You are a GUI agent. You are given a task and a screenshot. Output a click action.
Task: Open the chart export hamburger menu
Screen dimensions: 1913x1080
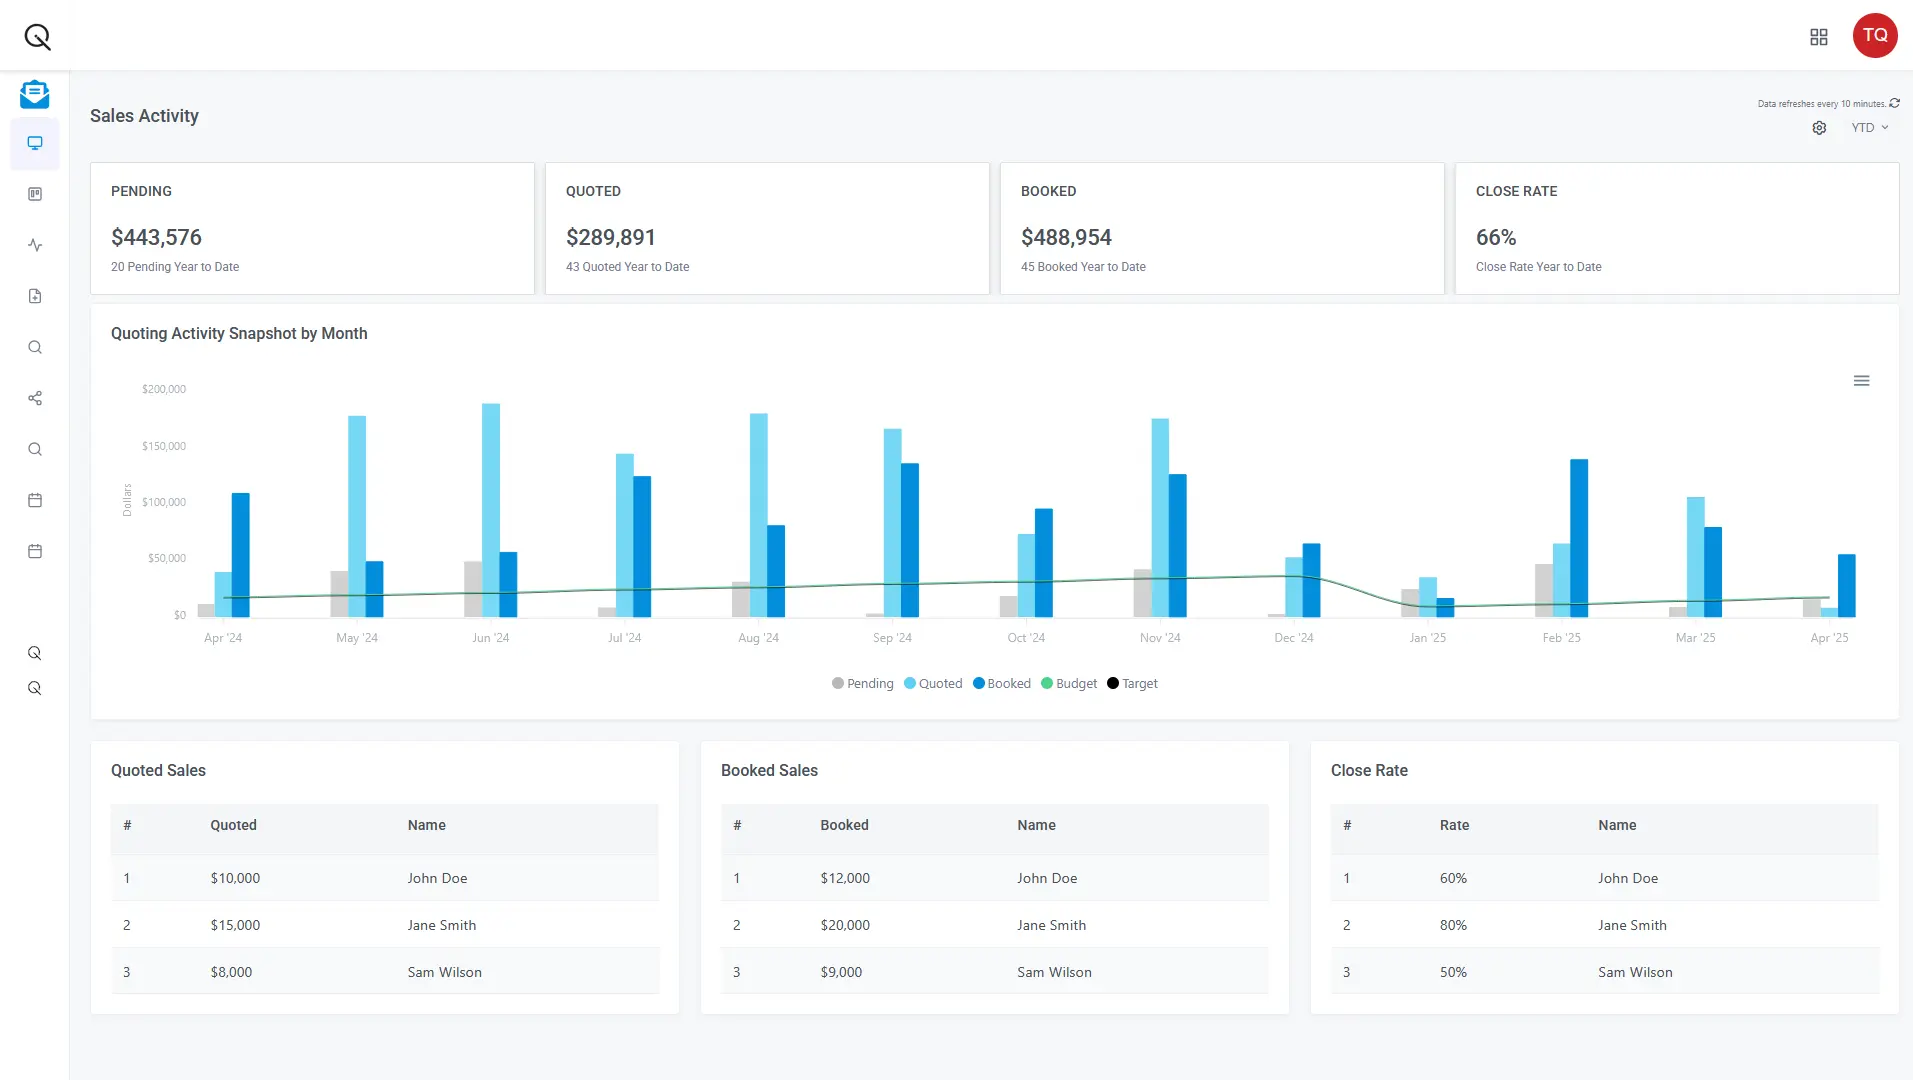click(x=1861, y=381)
